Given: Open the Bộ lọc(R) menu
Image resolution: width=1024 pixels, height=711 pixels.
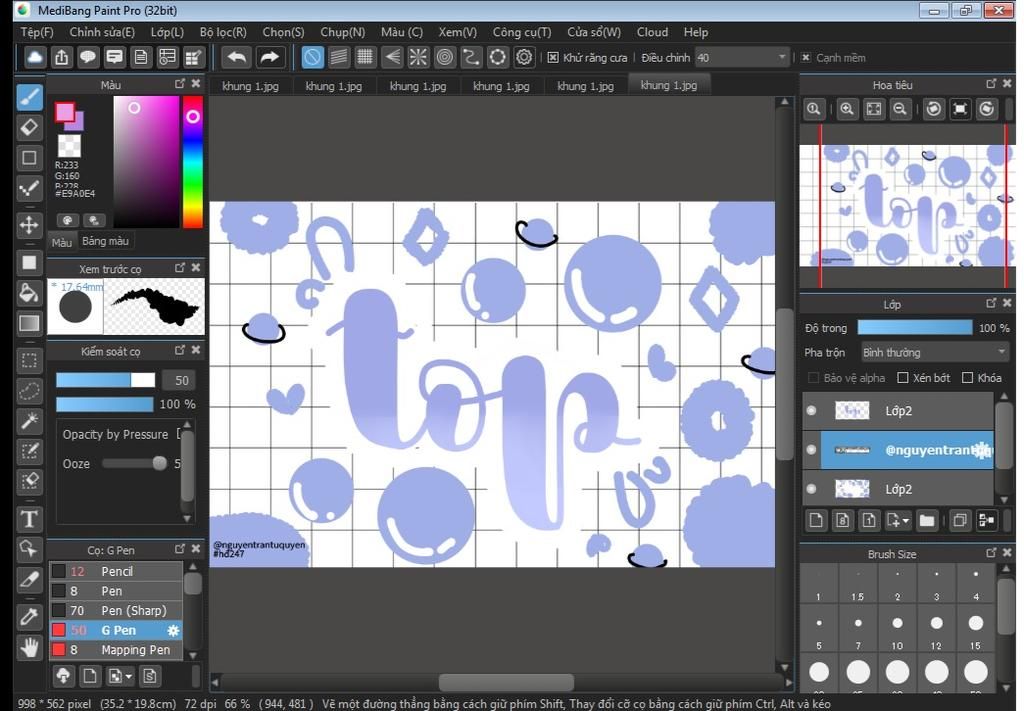Looking at the screenshot, I should (x=223, y=32).
